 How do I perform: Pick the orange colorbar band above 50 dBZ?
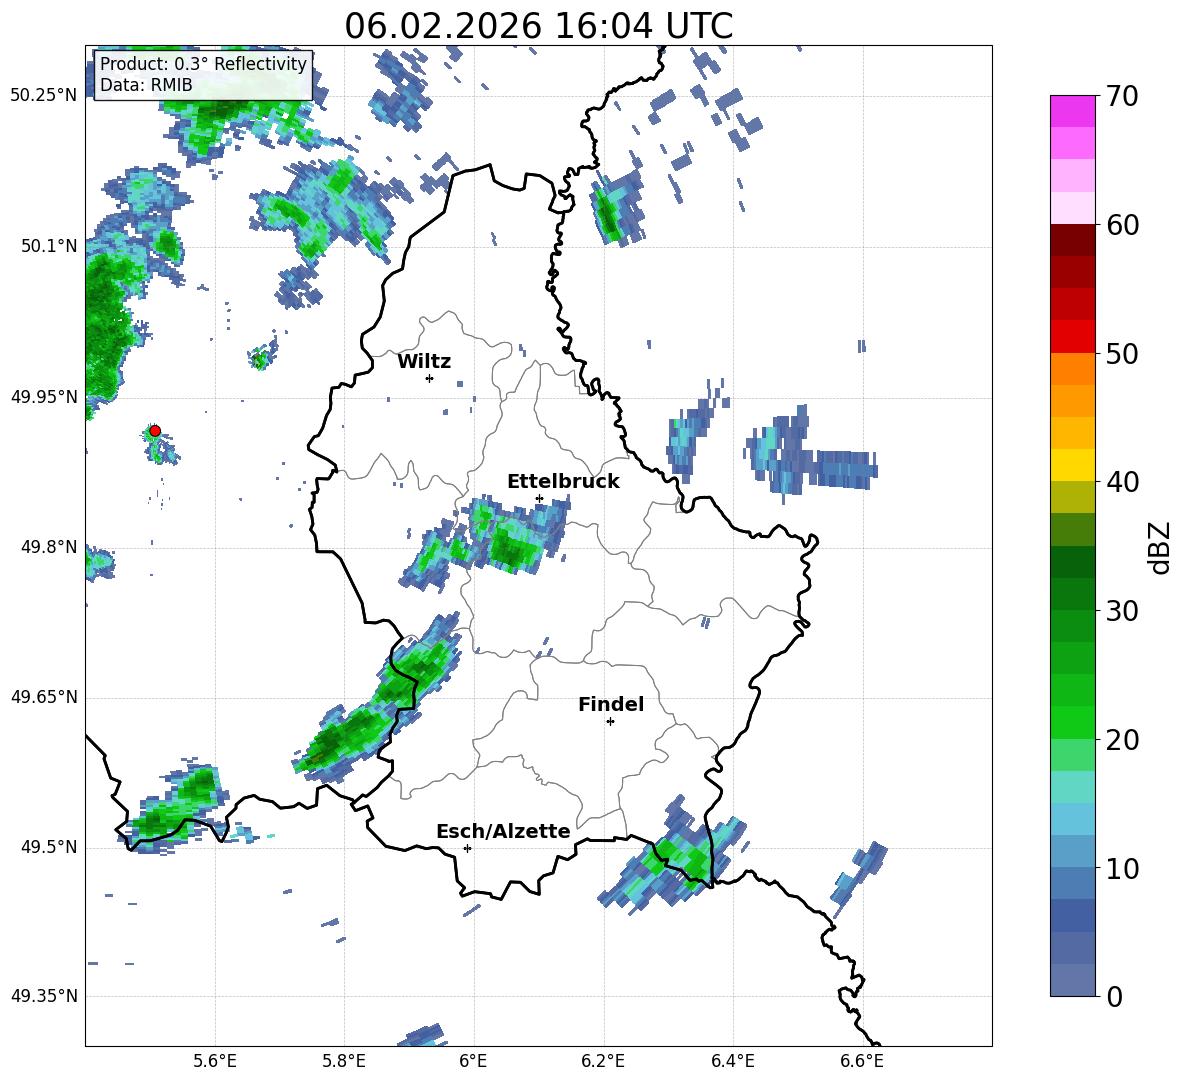[1072, 369]
